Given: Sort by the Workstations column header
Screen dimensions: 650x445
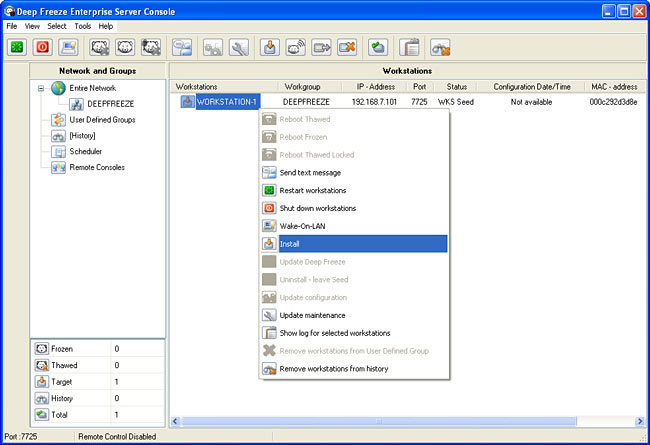Looking at the screenshot, I should pos(224,87).
